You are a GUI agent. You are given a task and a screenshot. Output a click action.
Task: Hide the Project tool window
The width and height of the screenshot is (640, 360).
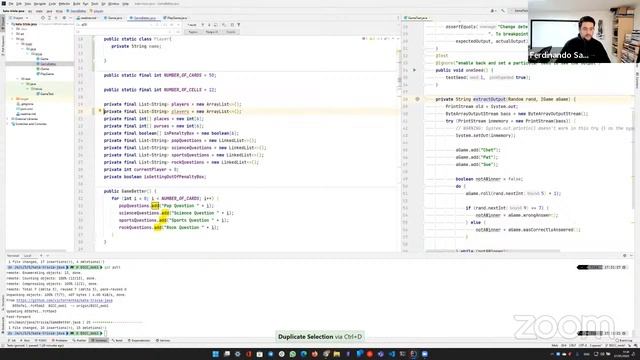[x=70, y=18]
